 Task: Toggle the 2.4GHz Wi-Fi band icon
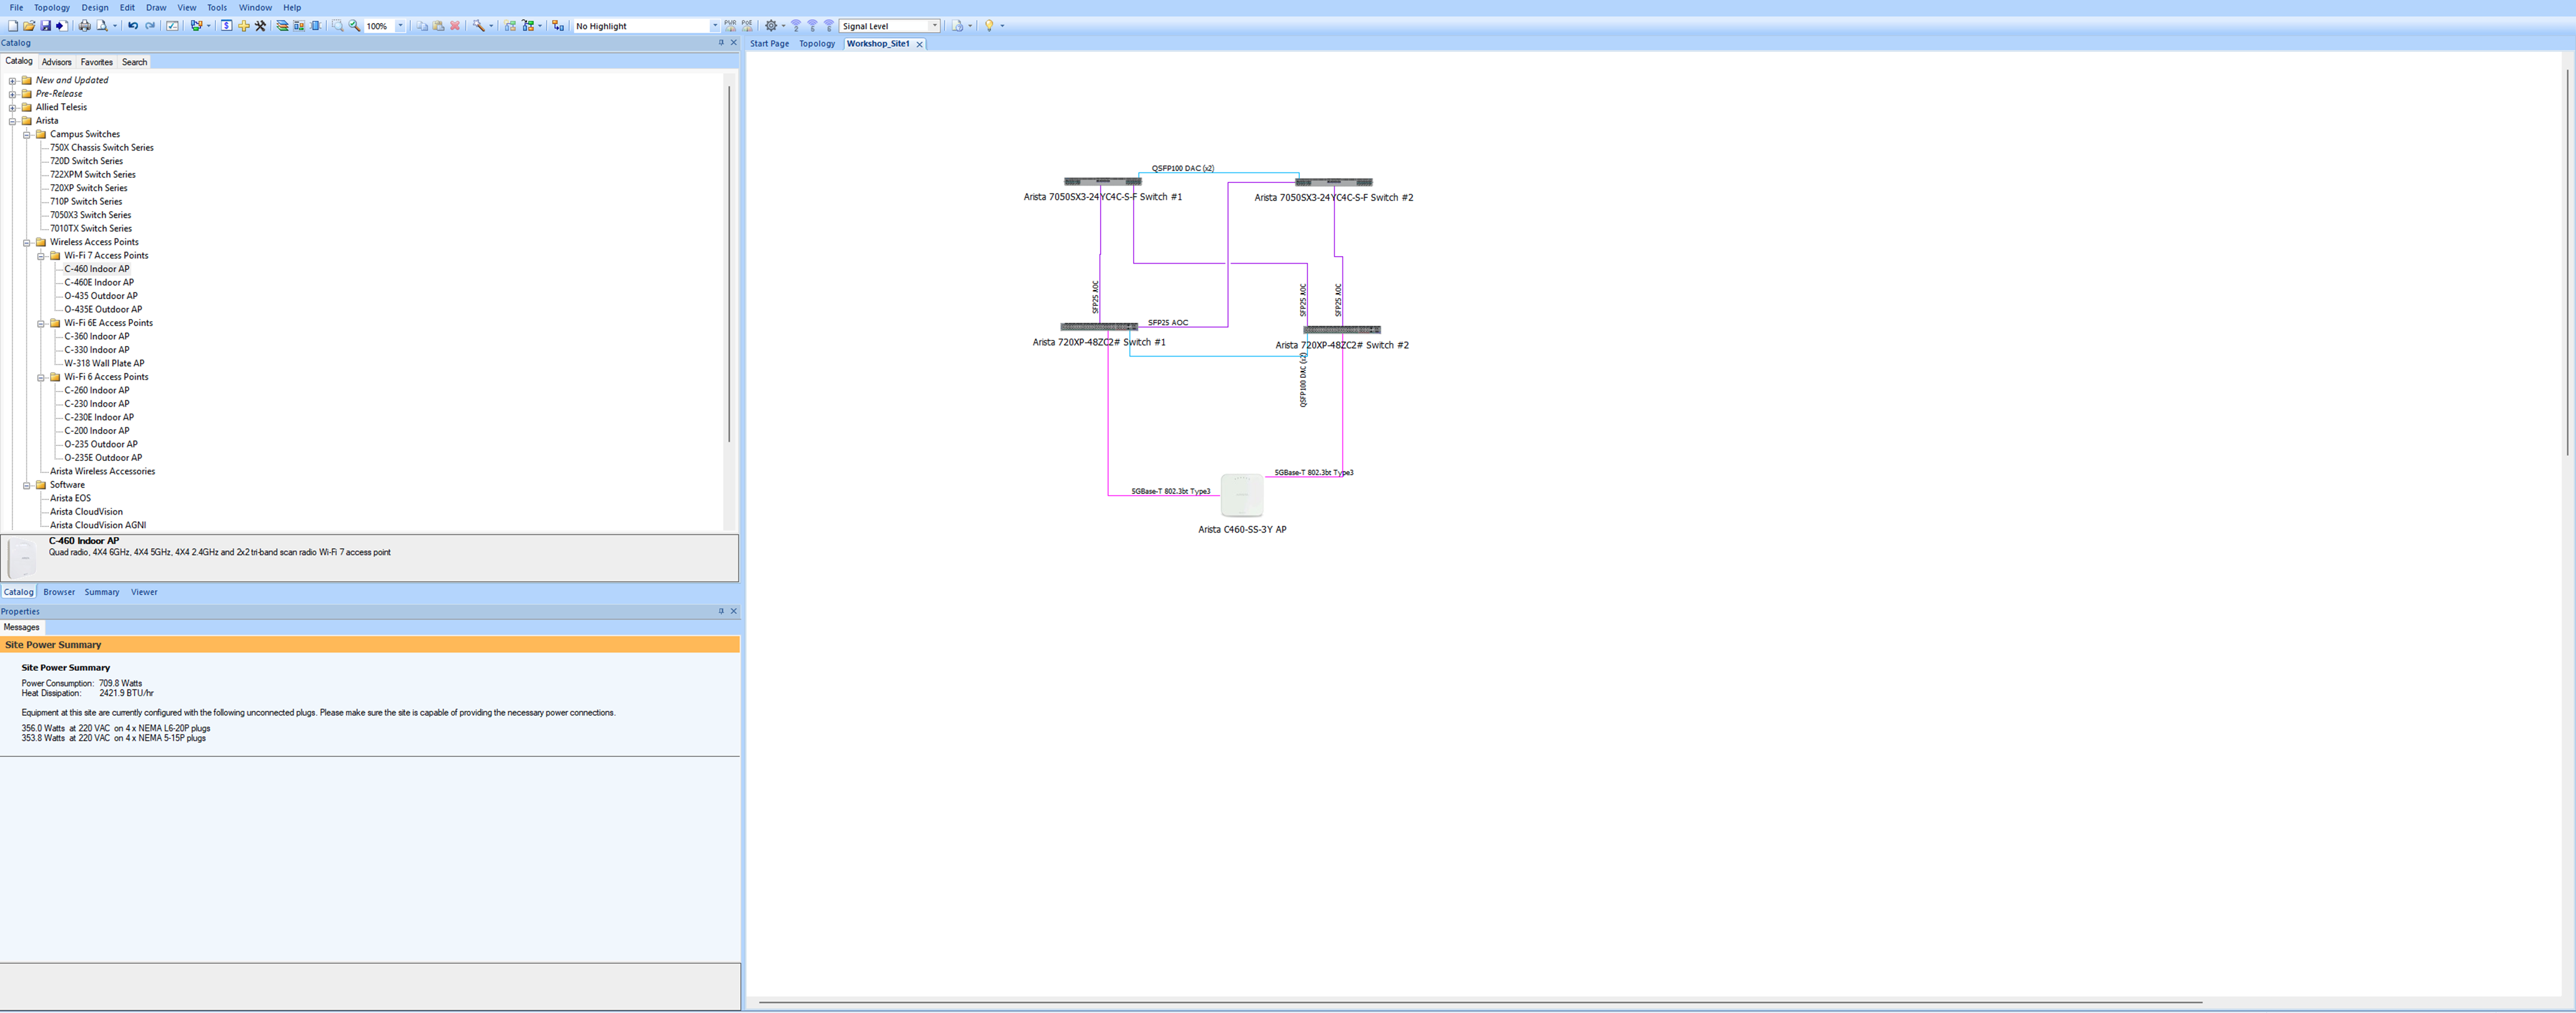(796, 26)
